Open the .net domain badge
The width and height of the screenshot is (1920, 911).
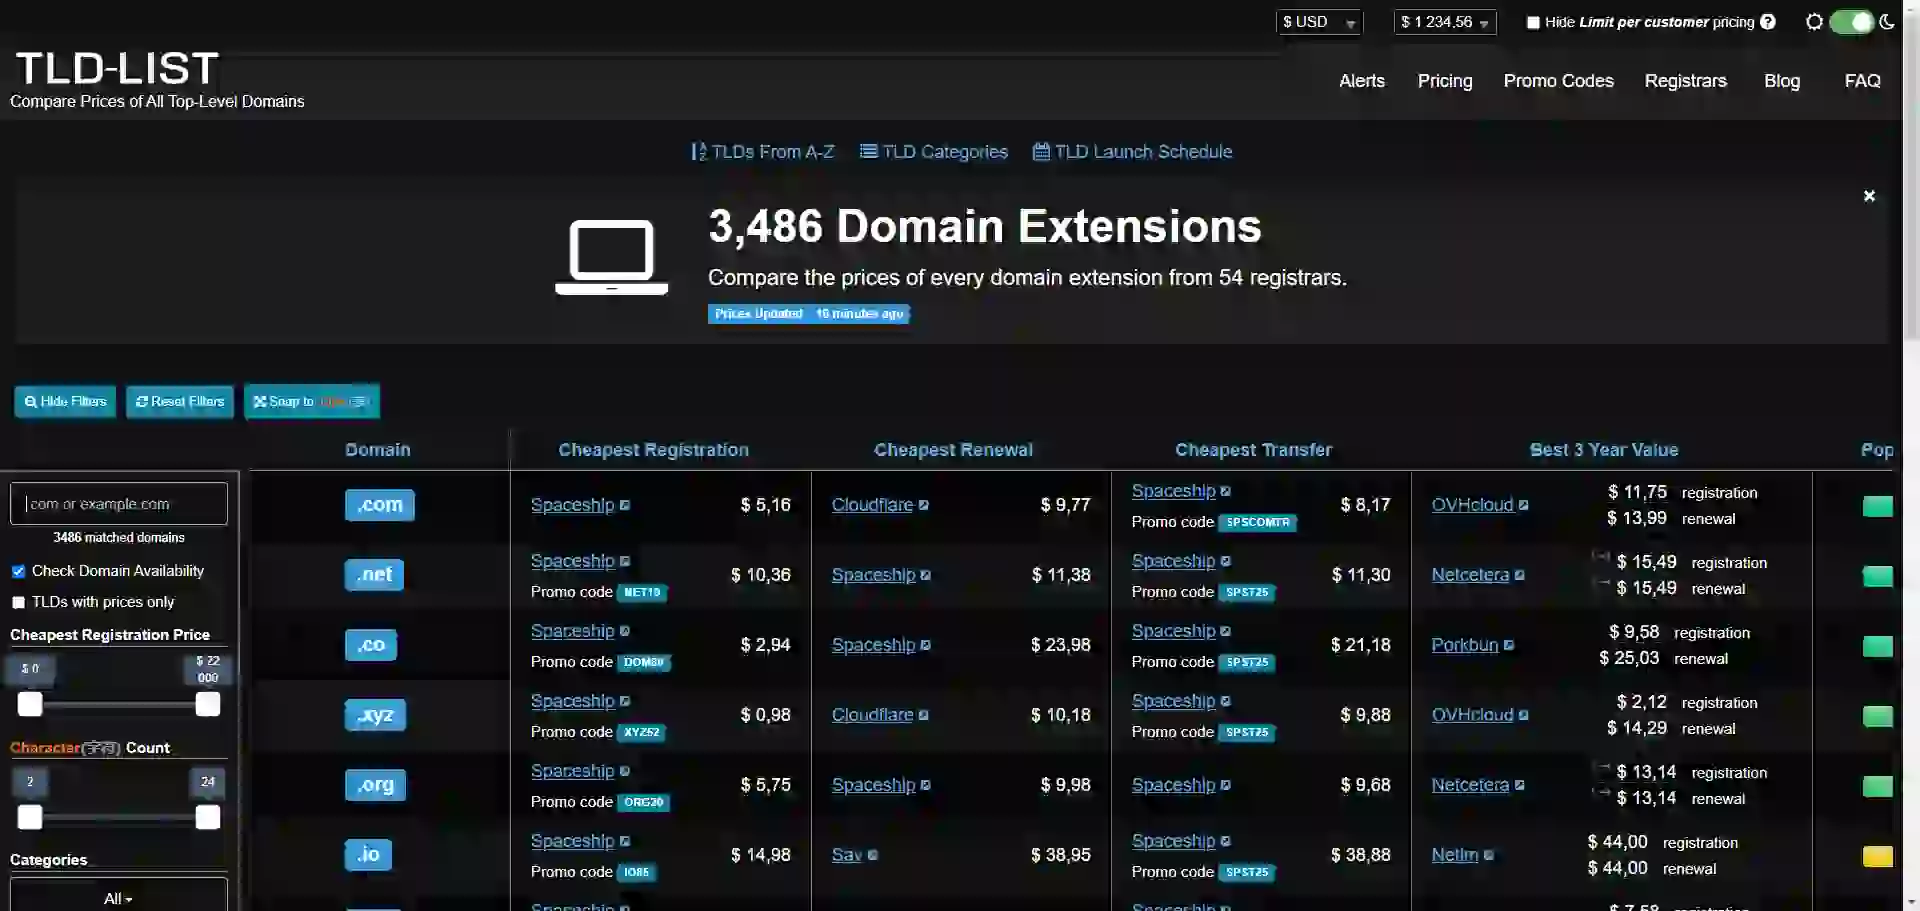(374, 575)
